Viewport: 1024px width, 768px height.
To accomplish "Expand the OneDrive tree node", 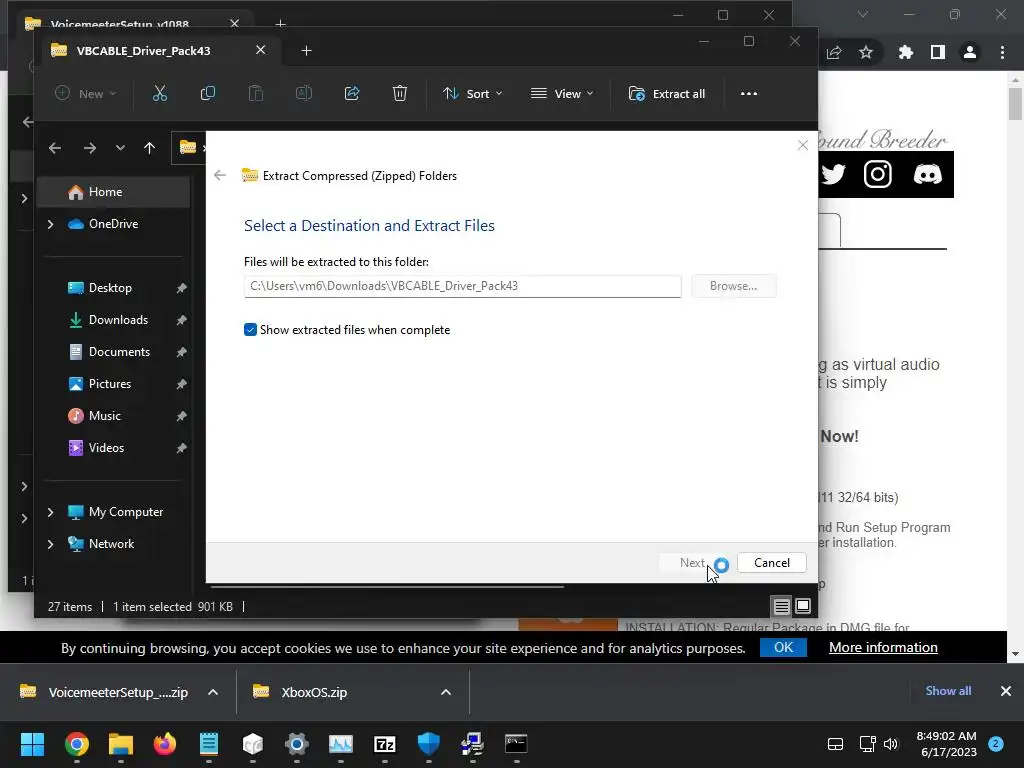I will point(50,224).
